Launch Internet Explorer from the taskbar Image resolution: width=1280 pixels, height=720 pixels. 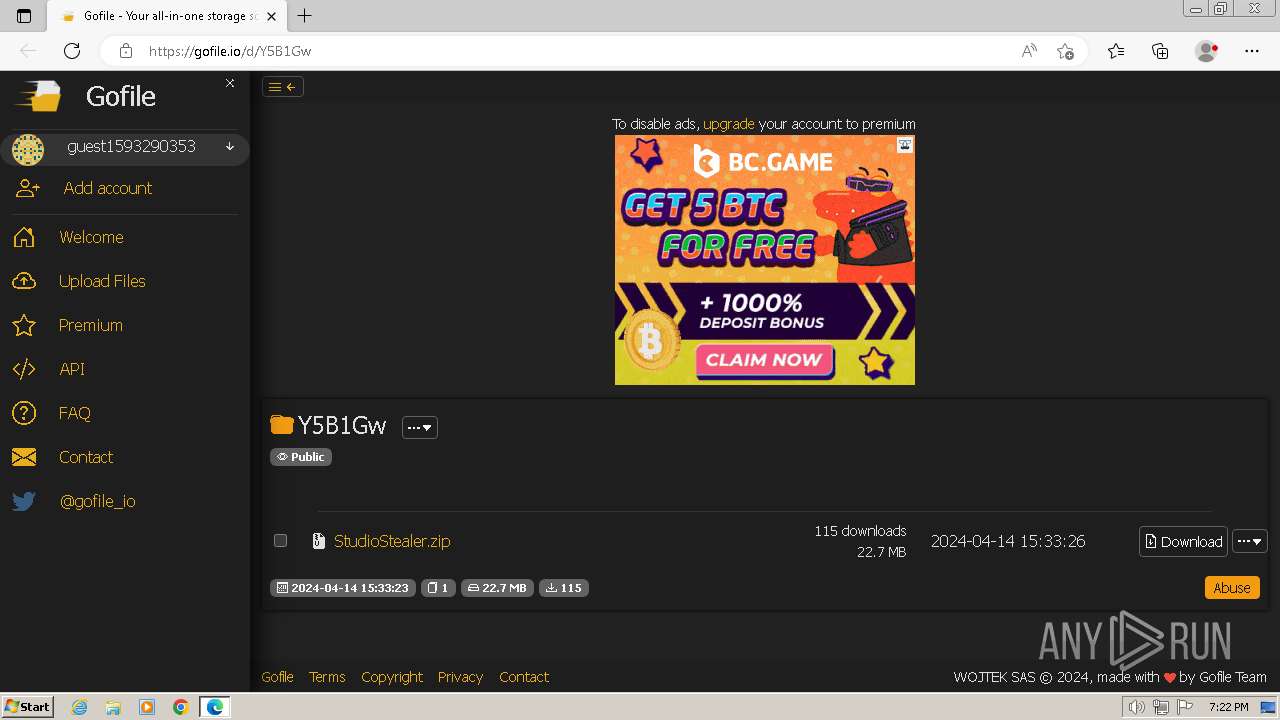pos(80,707)
